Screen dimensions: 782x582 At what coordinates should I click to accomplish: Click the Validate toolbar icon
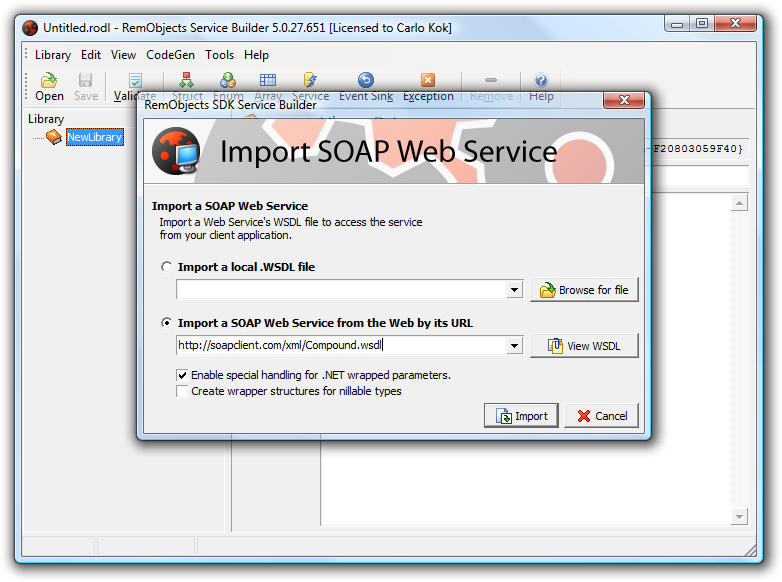(135, 86)
